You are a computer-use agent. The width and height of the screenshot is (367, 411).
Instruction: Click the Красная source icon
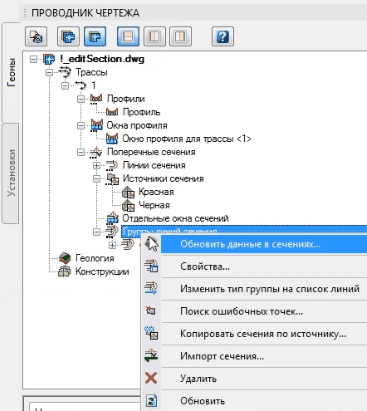click(129, 192)
